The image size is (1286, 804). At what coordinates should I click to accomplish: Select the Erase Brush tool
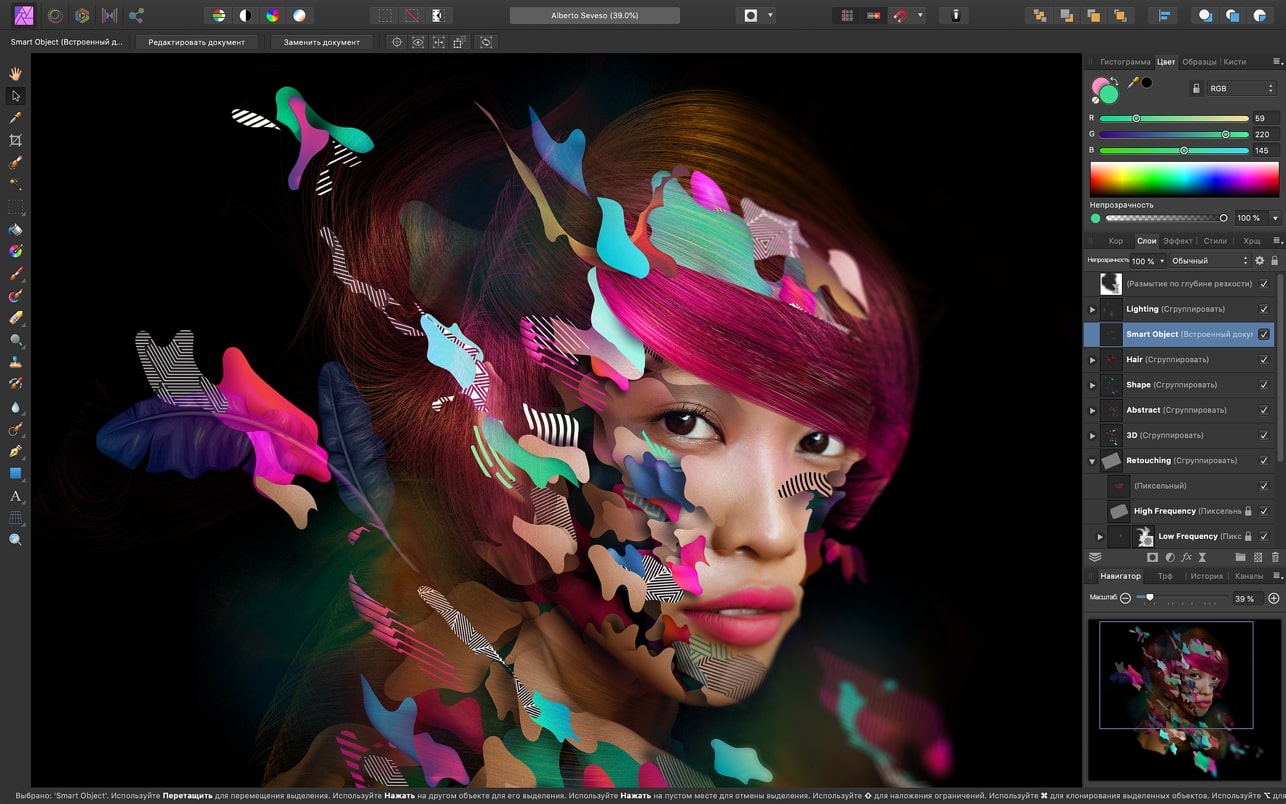15,318
